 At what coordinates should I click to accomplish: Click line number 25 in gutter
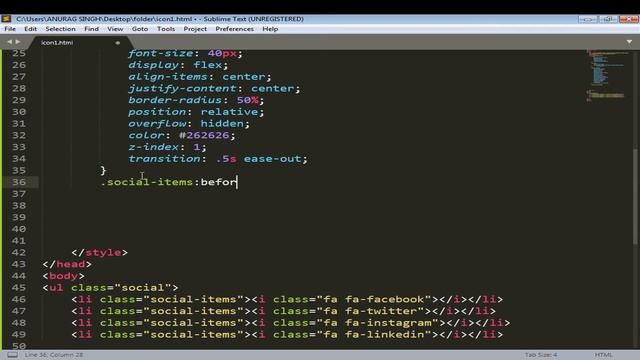[19, 53]
